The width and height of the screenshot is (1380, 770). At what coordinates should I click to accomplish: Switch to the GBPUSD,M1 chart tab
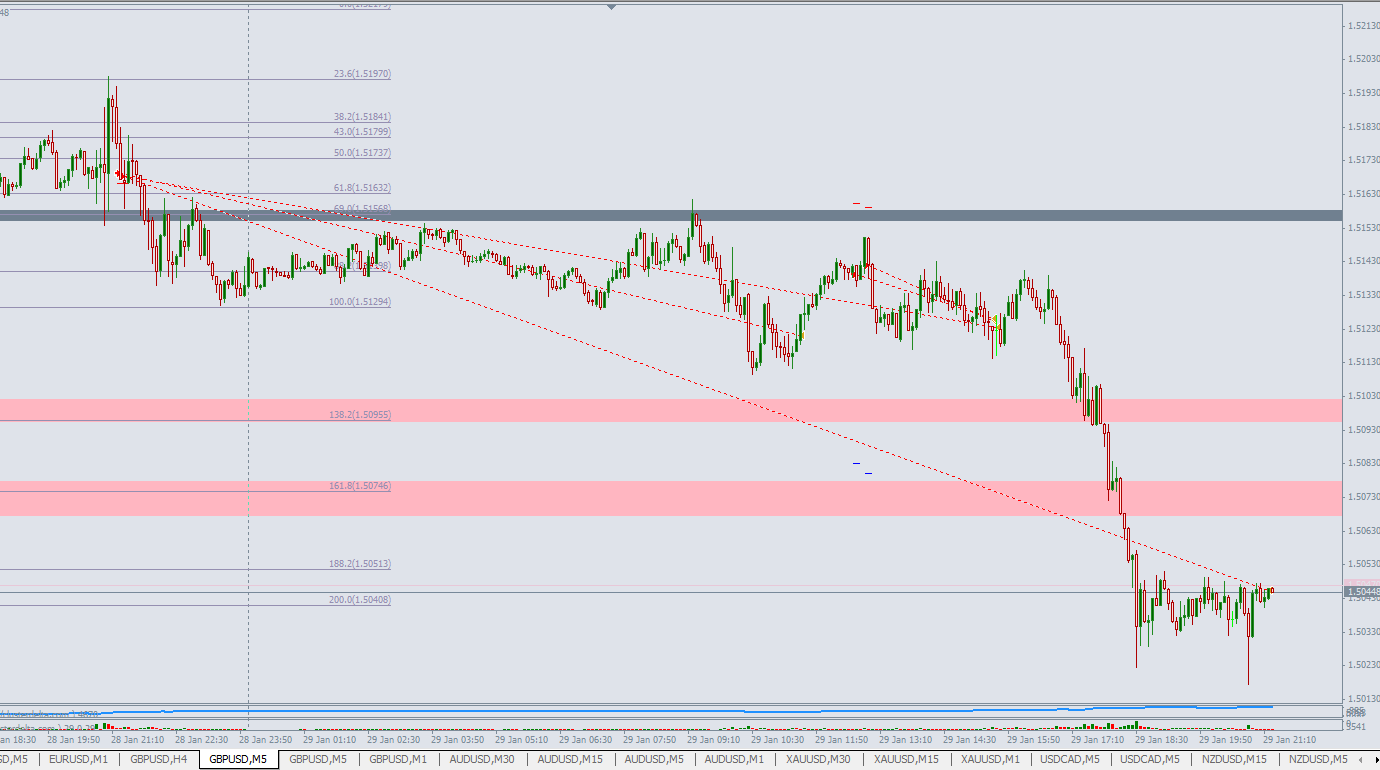[x=398, y=760]
